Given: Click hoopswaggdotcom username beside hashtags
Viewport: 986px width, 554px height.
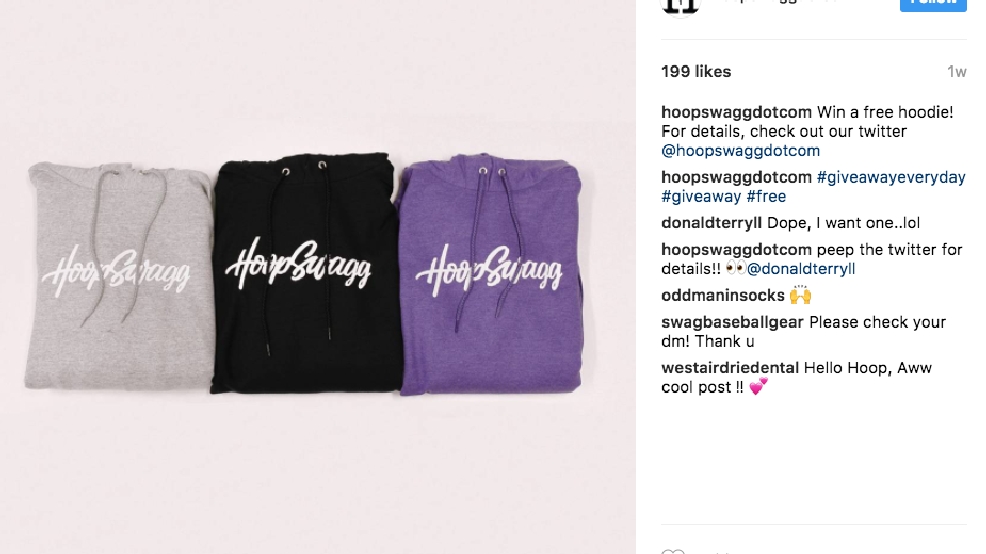Looking at the screenshot, I should (736, 177).
